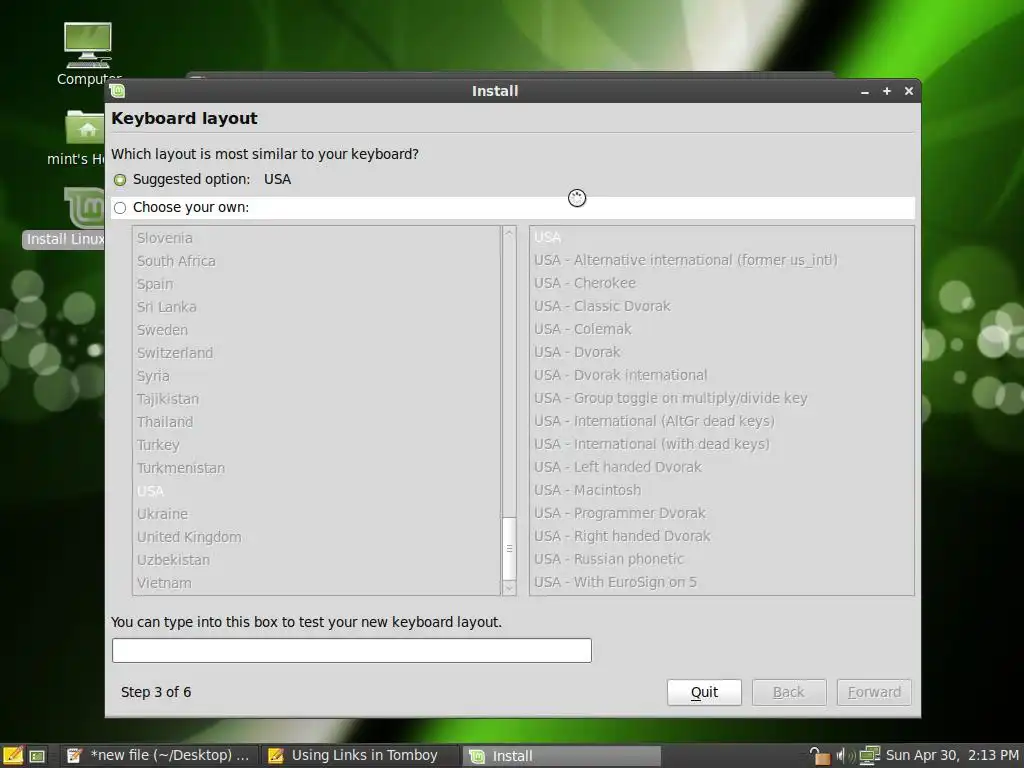Click the keyboard layout test input box

pos(352,650)
